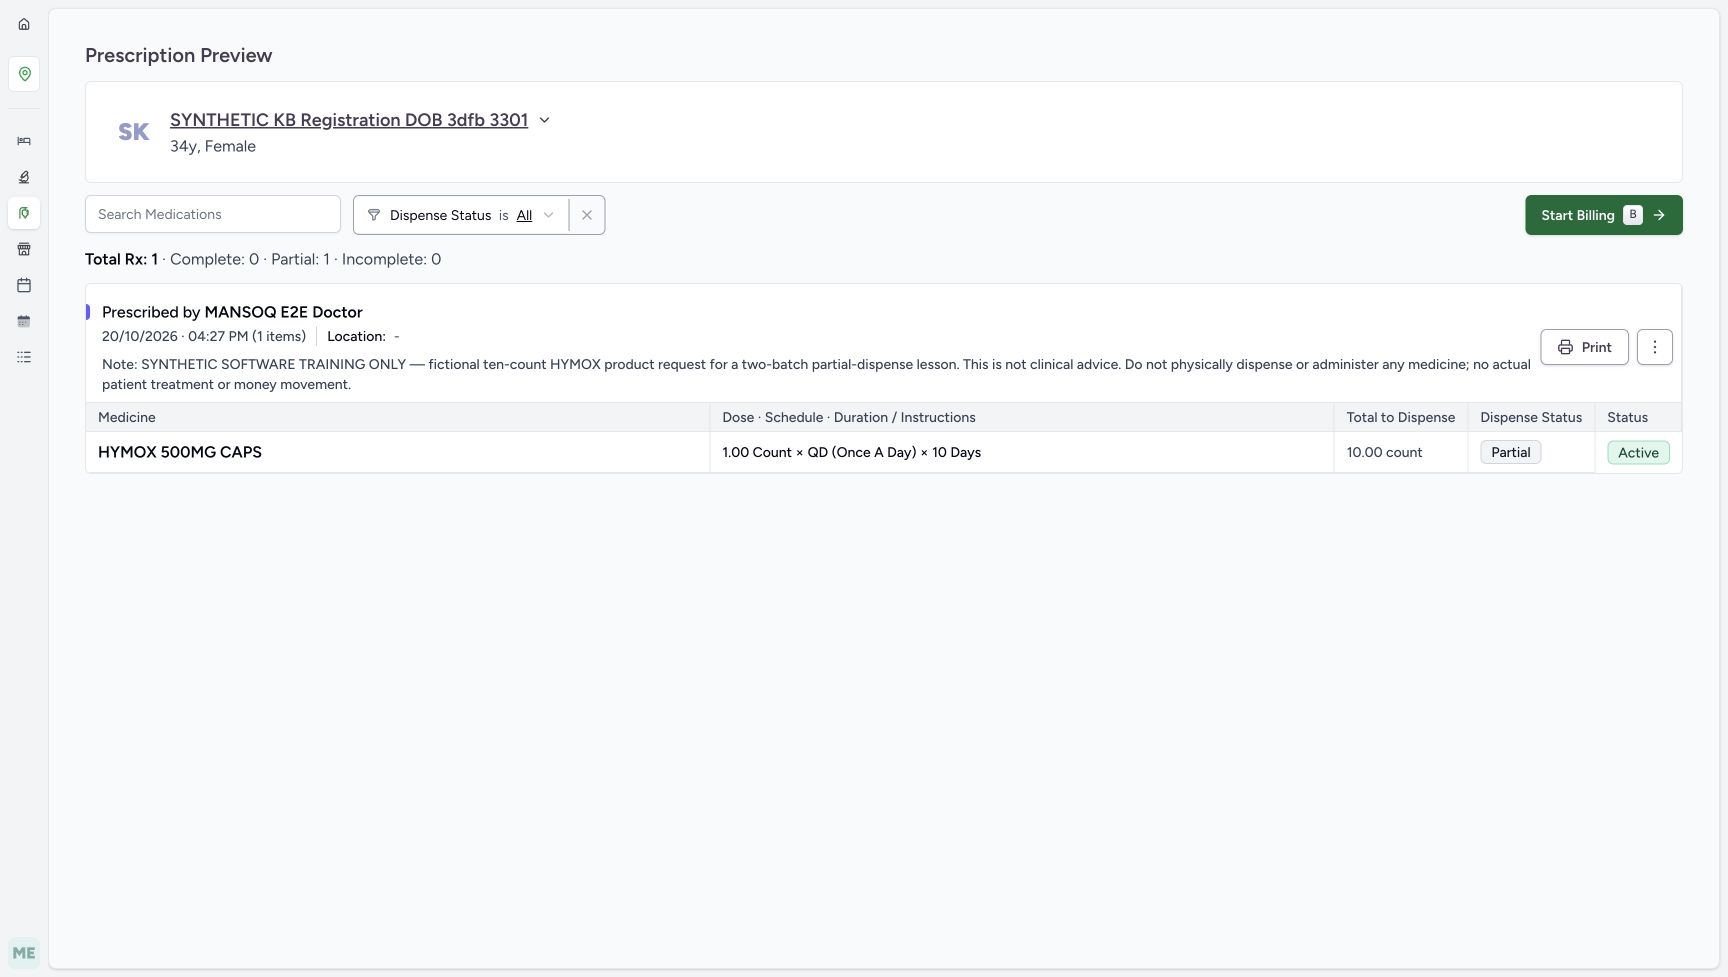
Task: Open the filled calendar schedule sidebar icon
Action: click(x=24, y=321)
